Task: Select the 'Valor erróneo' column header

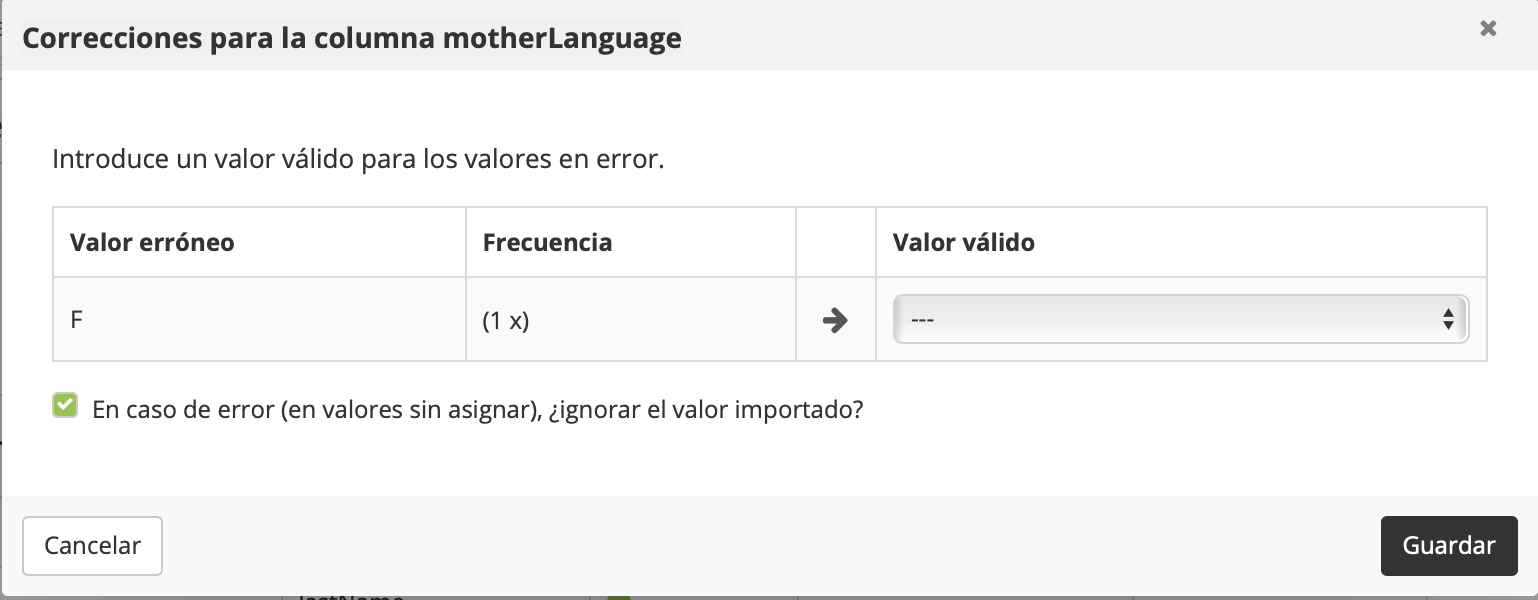Action: 152,243
